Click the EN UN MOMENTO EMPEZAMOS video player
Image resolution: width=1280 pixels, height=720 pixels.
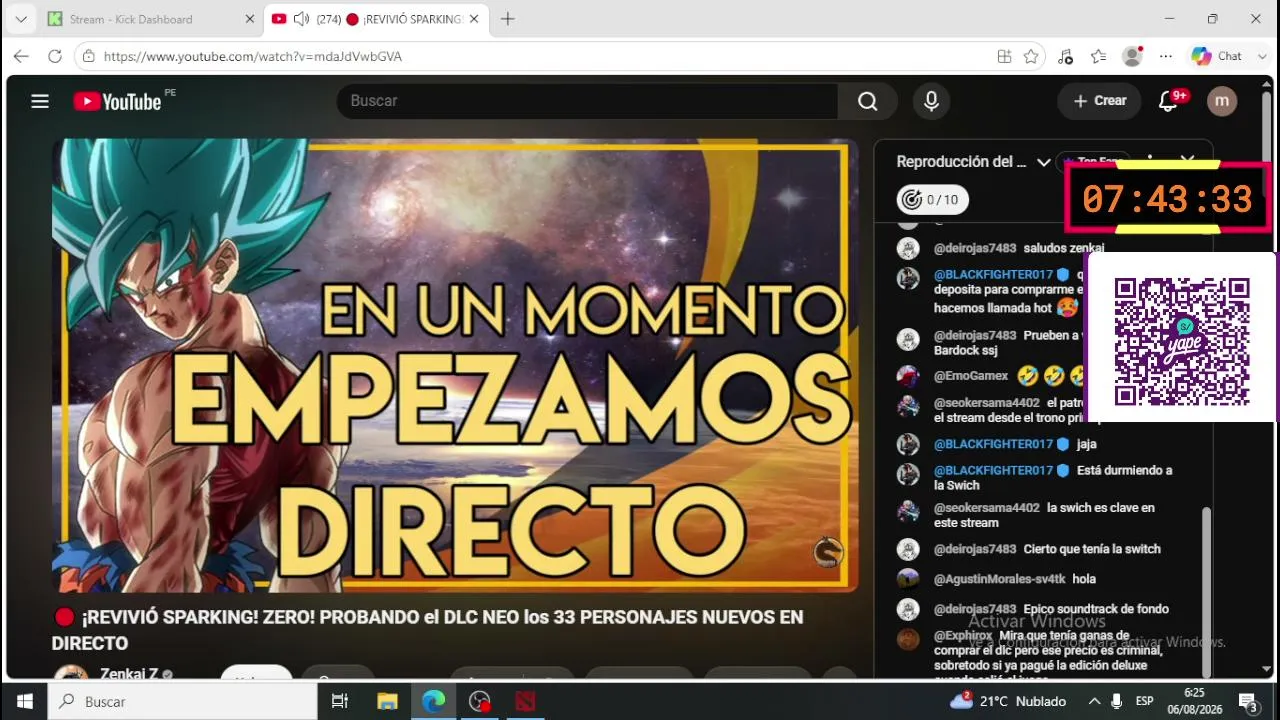pyautogui.click(x=455, y=365)
